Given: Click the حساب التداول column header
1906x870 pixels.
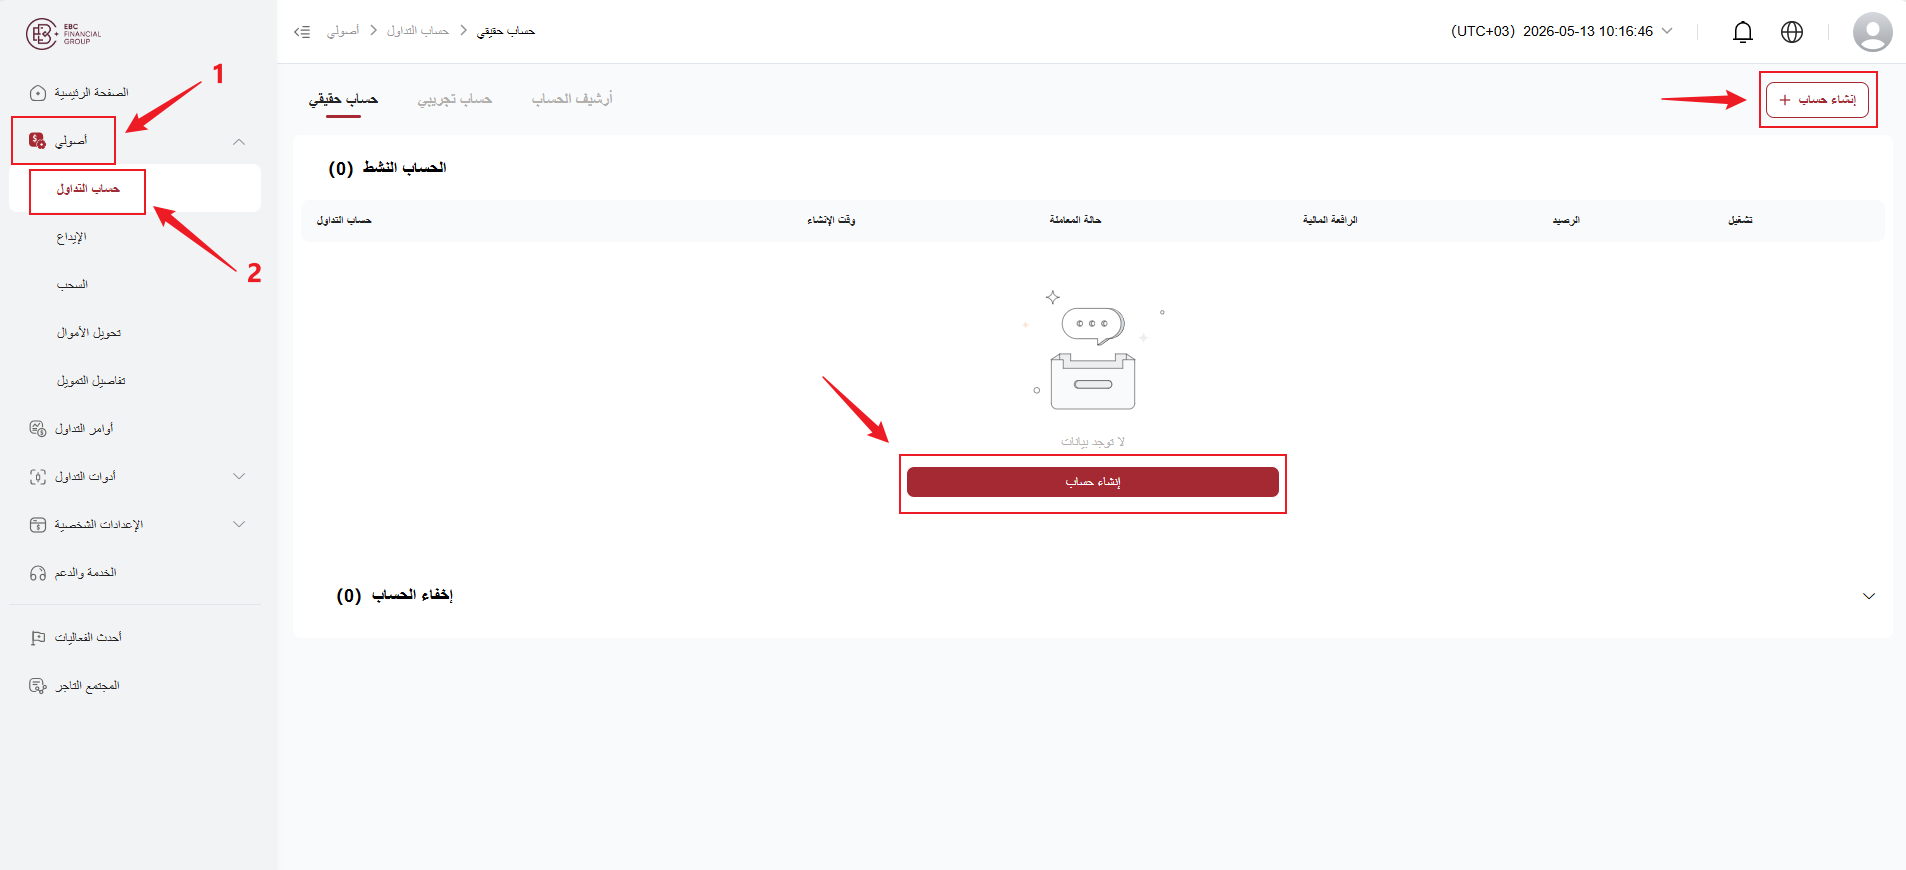Looking at the screenshot, I should click(344, 220).
